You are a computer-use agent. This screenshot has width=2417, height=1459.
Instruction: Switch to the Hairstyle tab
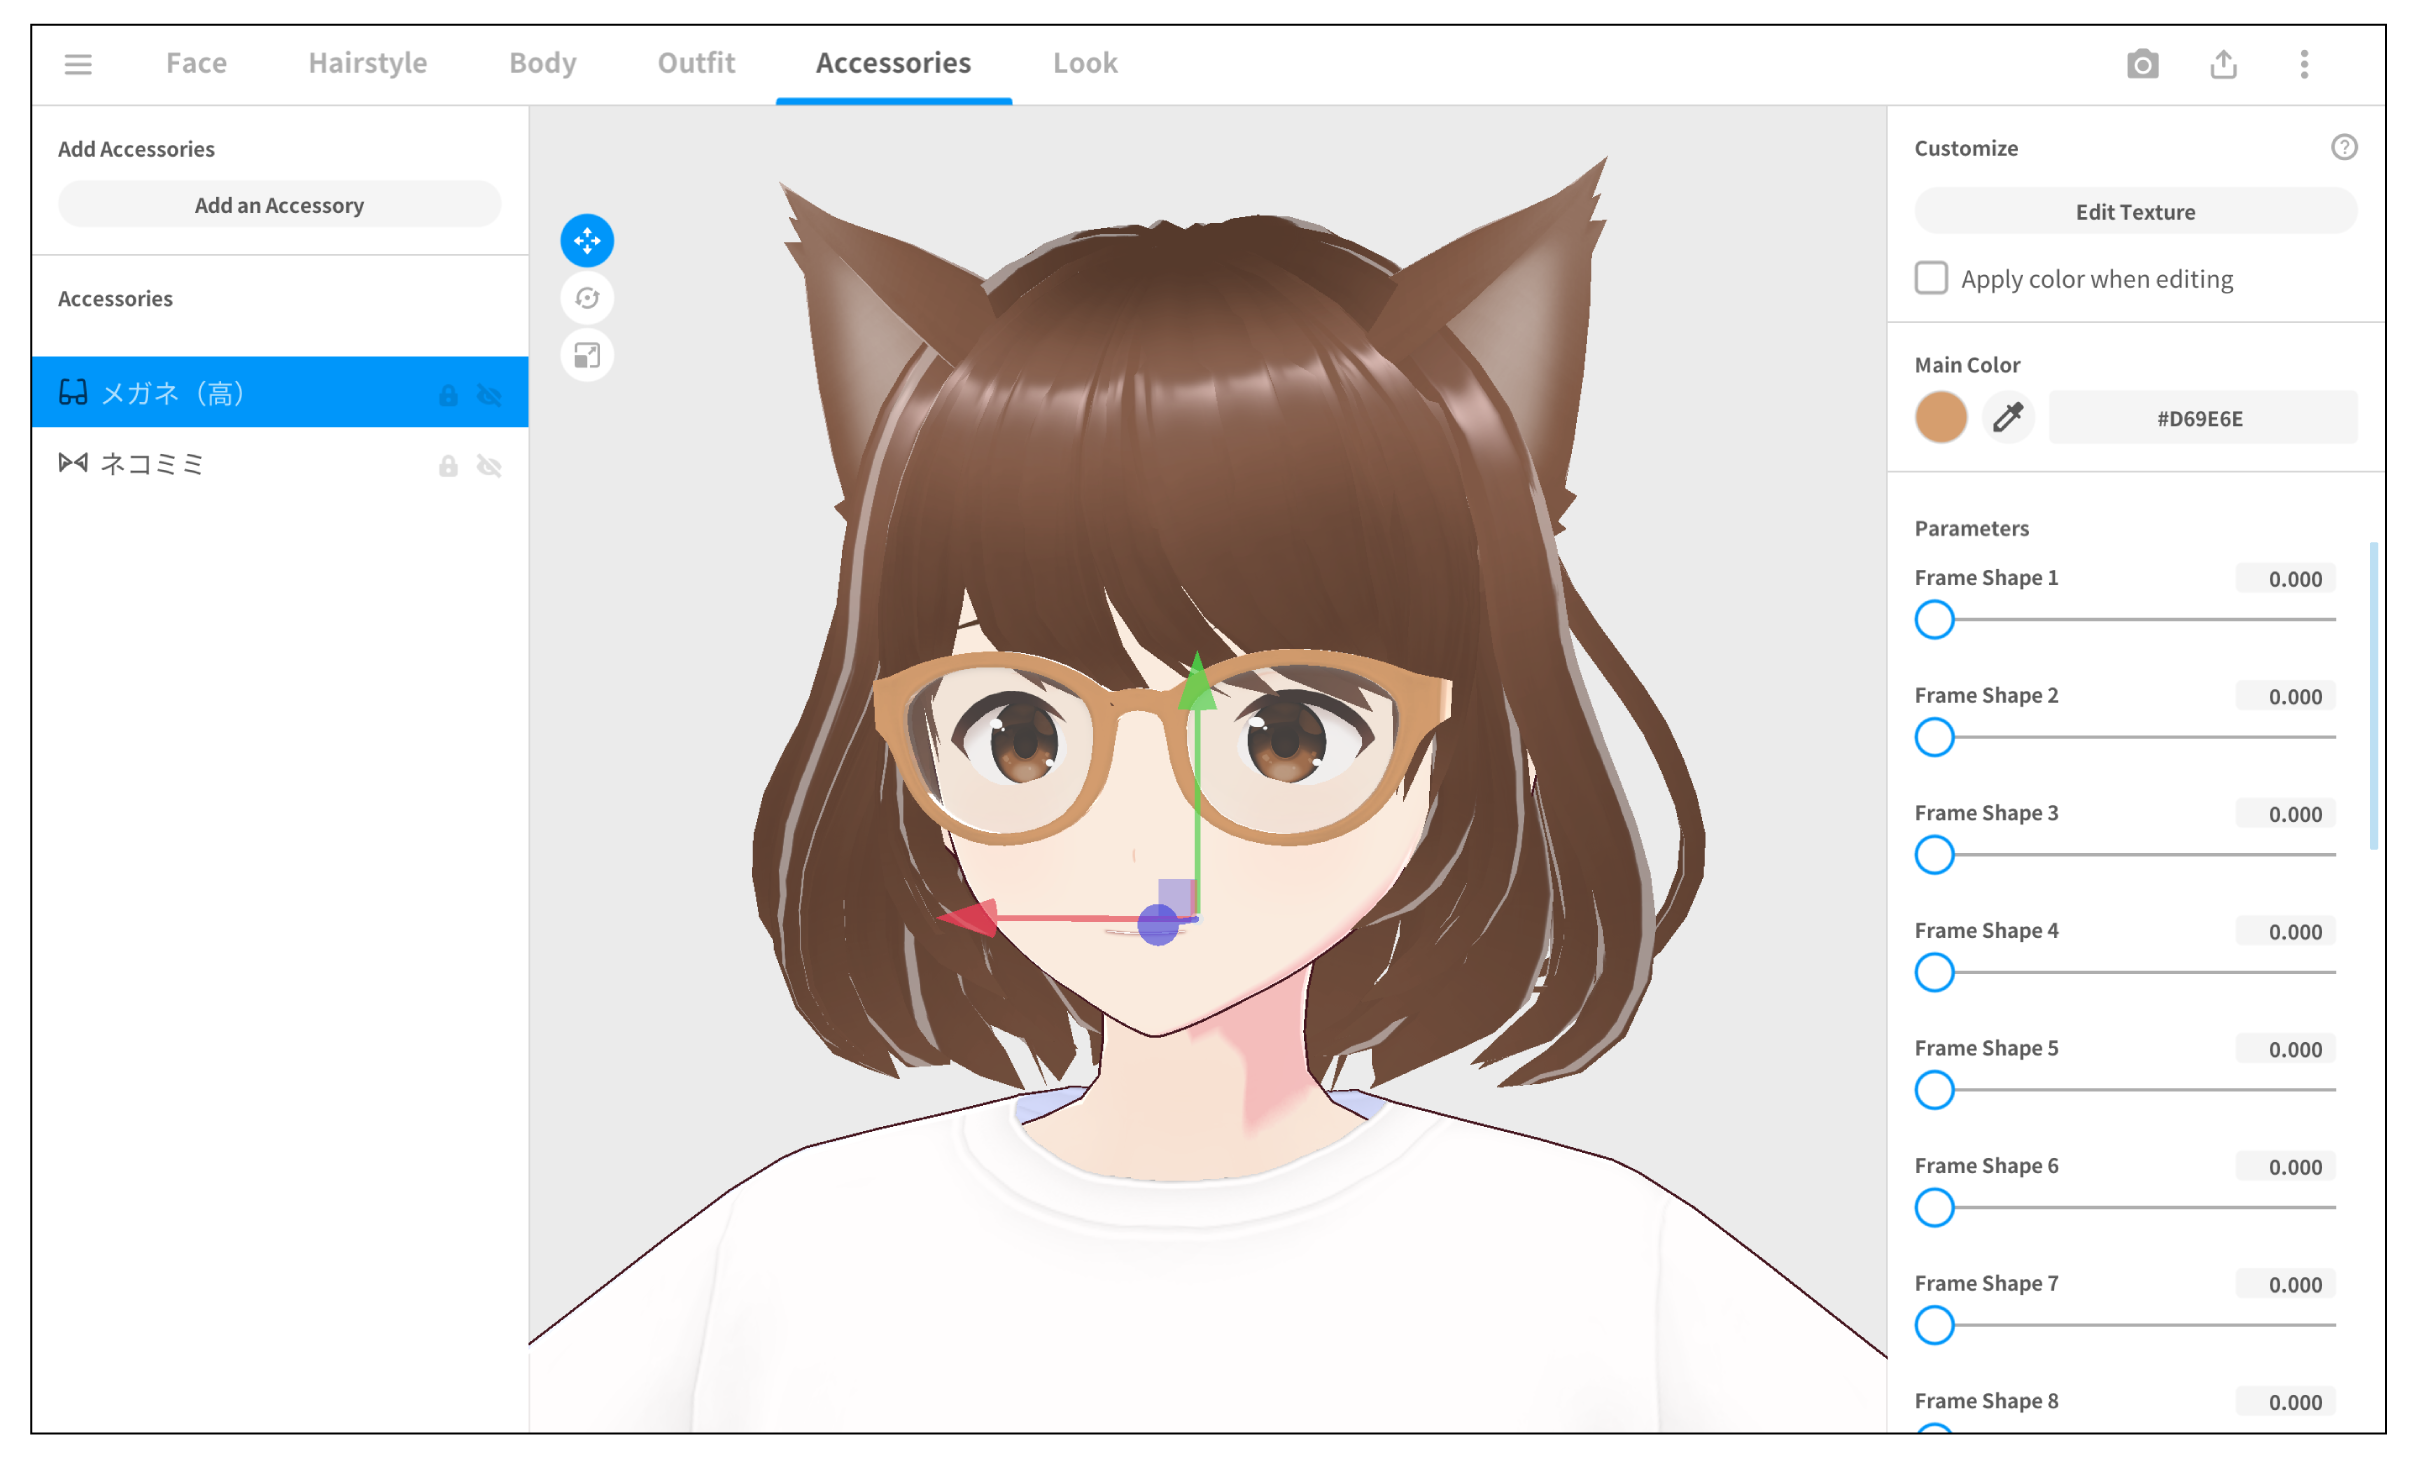click(x=367, y=63)
